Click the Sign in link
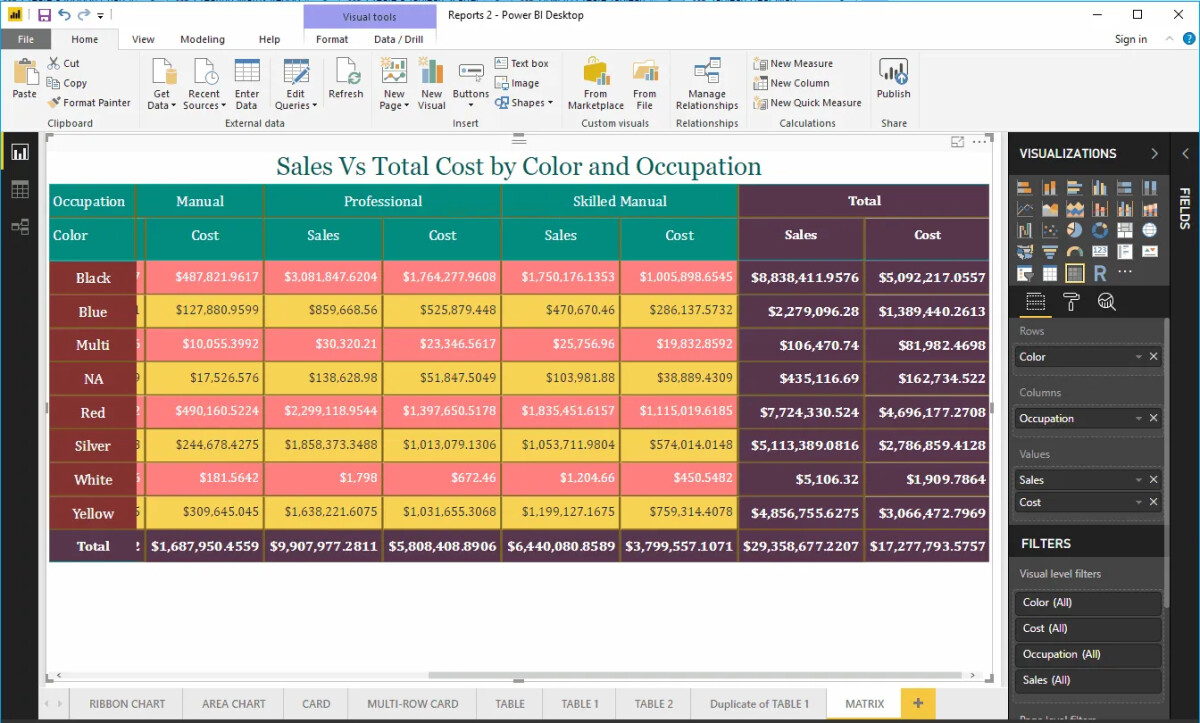This screenshot has height=723, width=1200. click(1131, 39)
